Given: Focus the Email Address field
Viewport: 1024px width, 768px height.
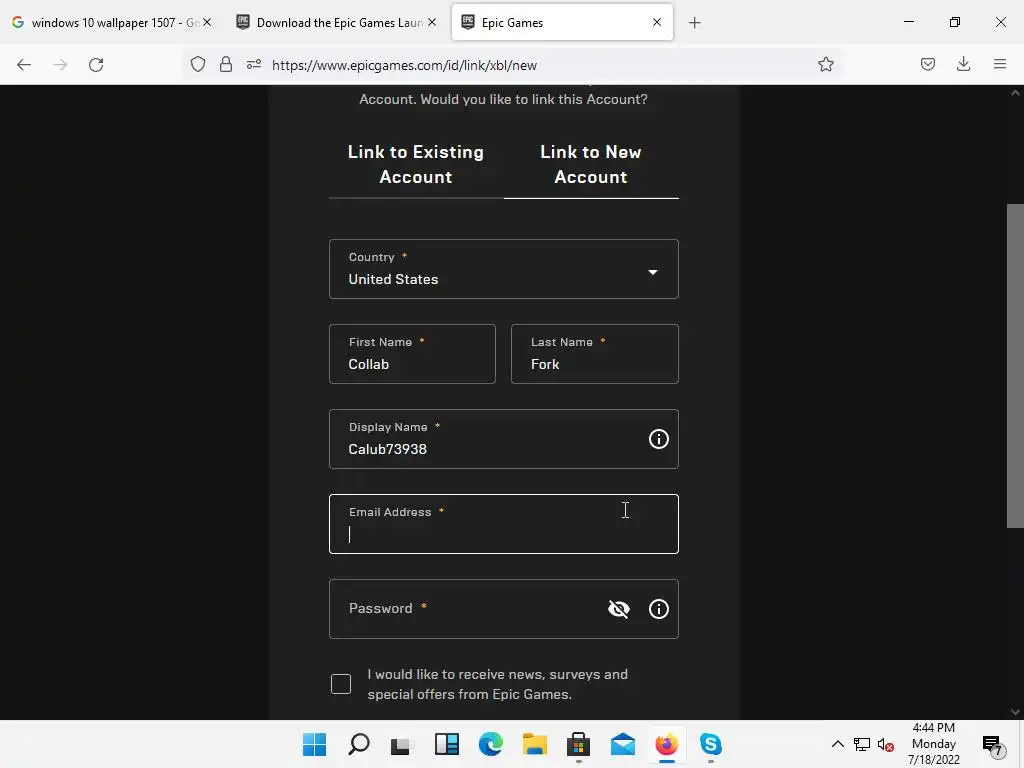Looking at the screenshot, I should point(504,524).
